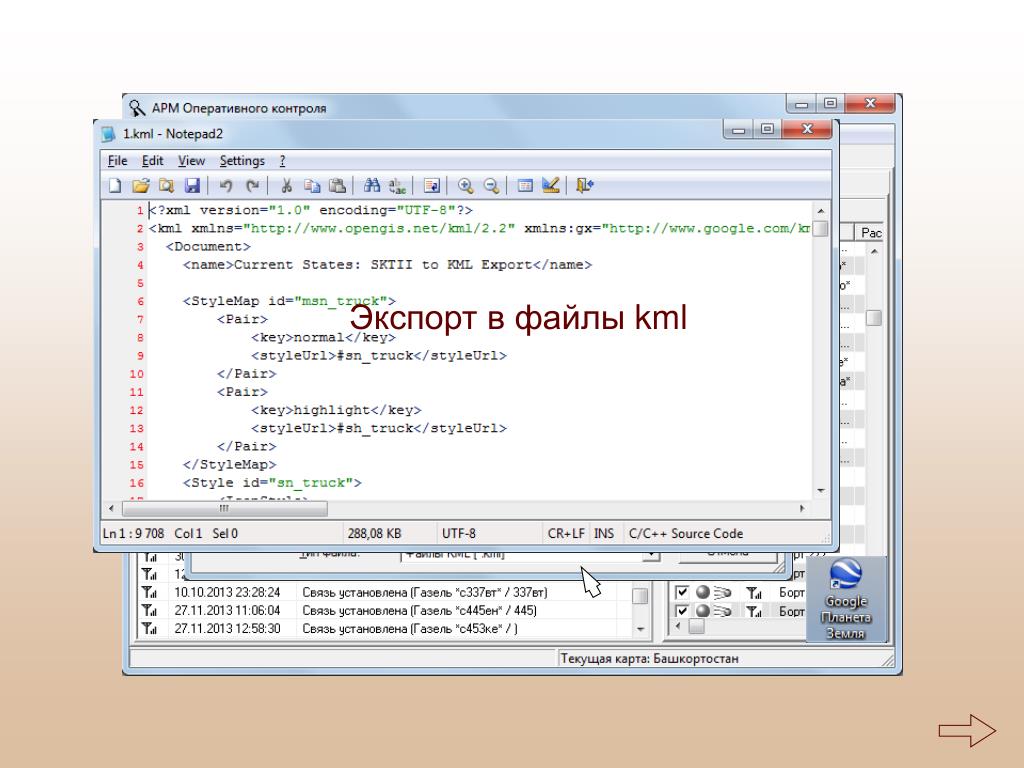Viewport: 1024px width, 768px height.
Task: Click the C/C++ Source Code scheme field
Action: [x=686, y=534]
